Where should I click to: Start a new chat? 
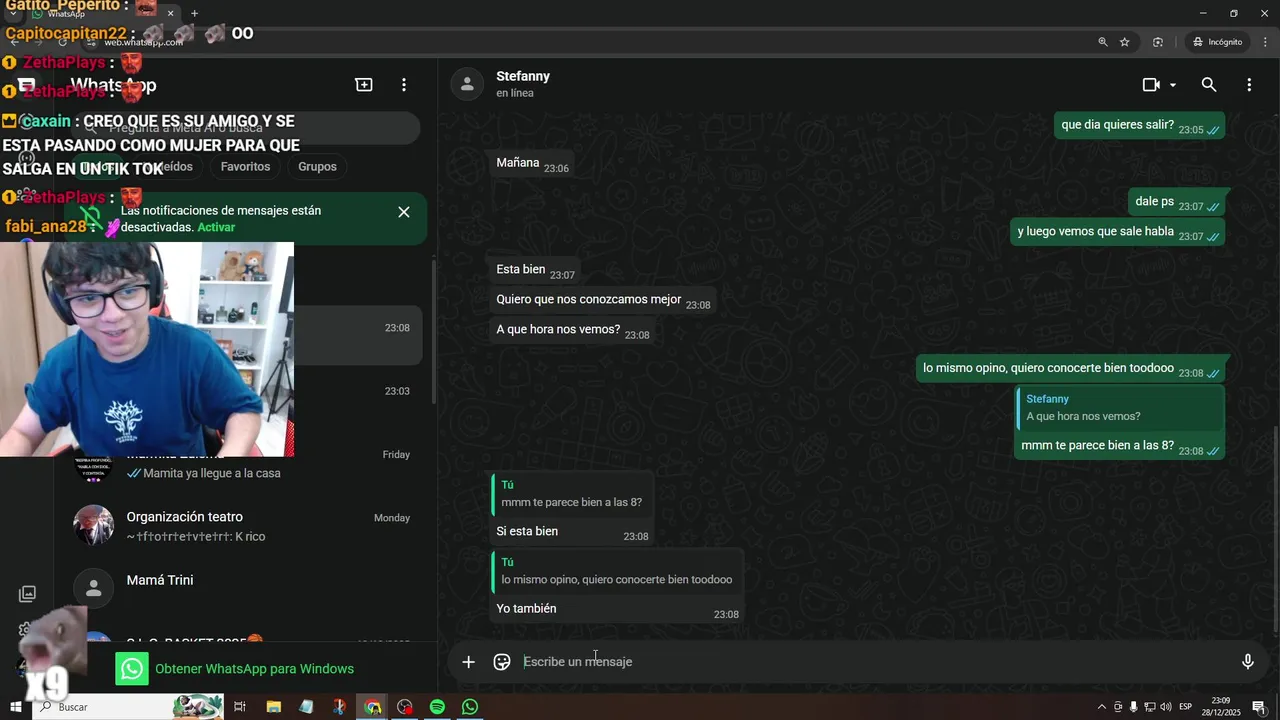[x=364, y=85]
